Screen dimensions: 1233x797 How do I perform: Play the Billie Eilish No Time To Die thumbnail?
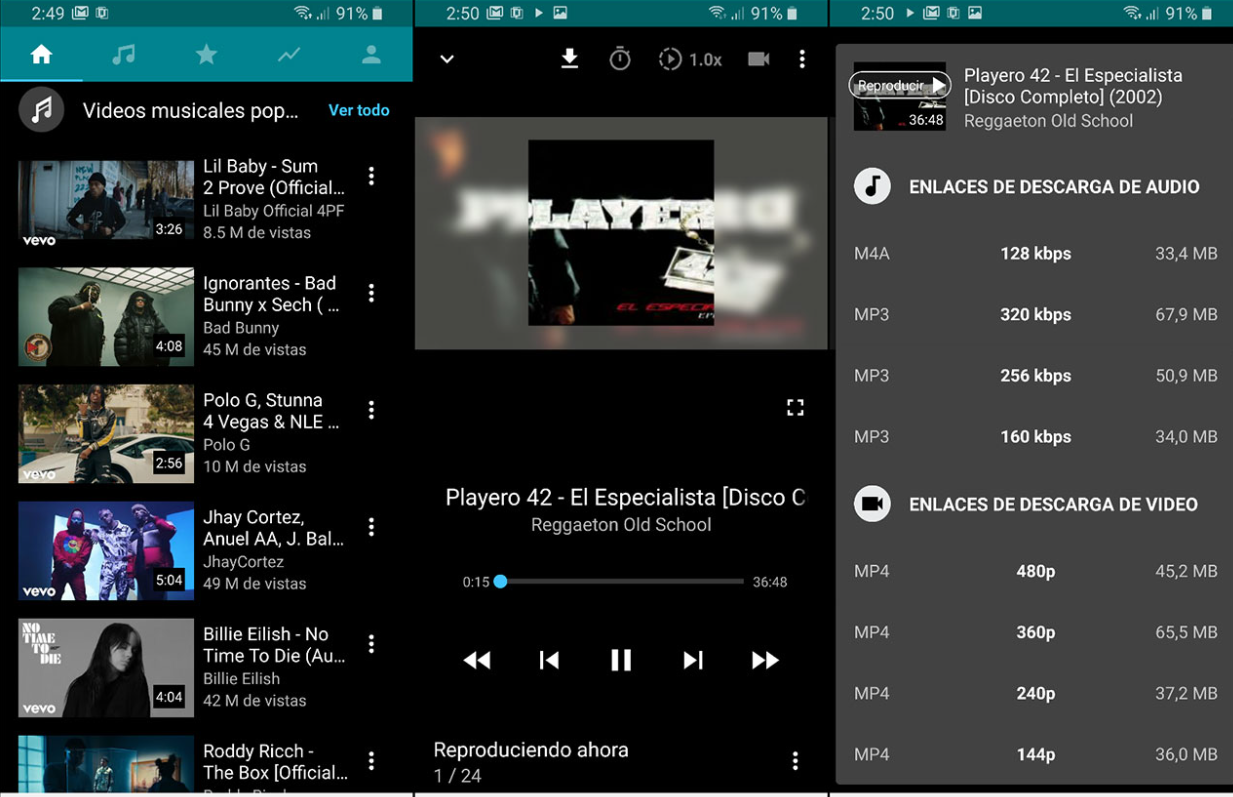pos(106,667)
